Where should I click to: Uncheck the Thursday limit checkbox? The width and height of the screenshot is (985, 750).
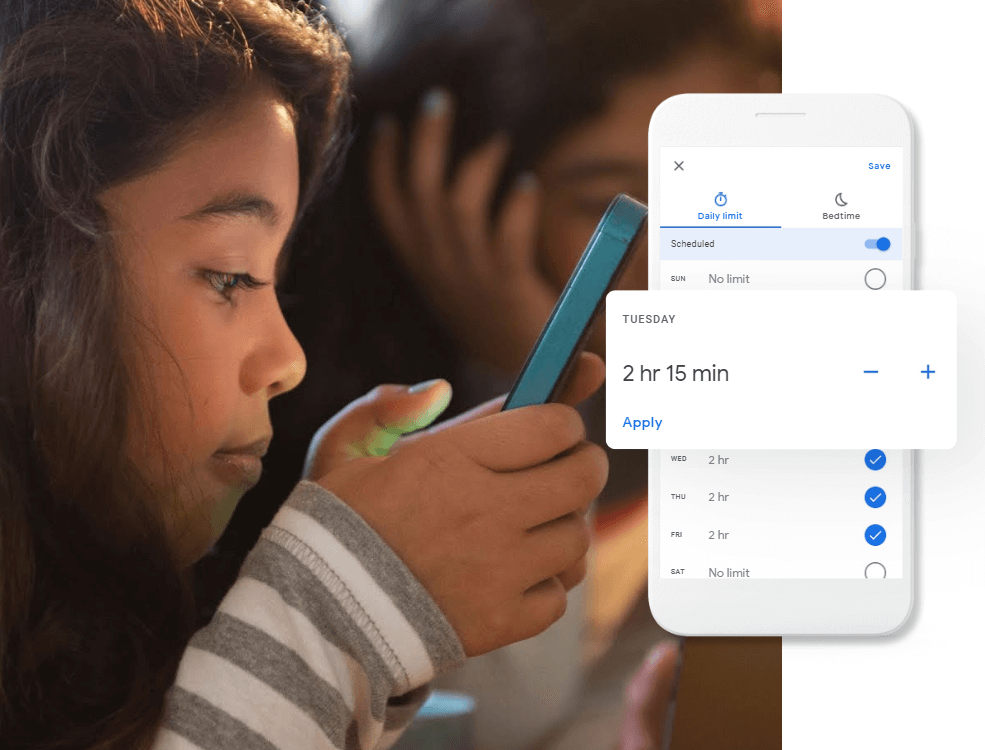coord(875,497)
